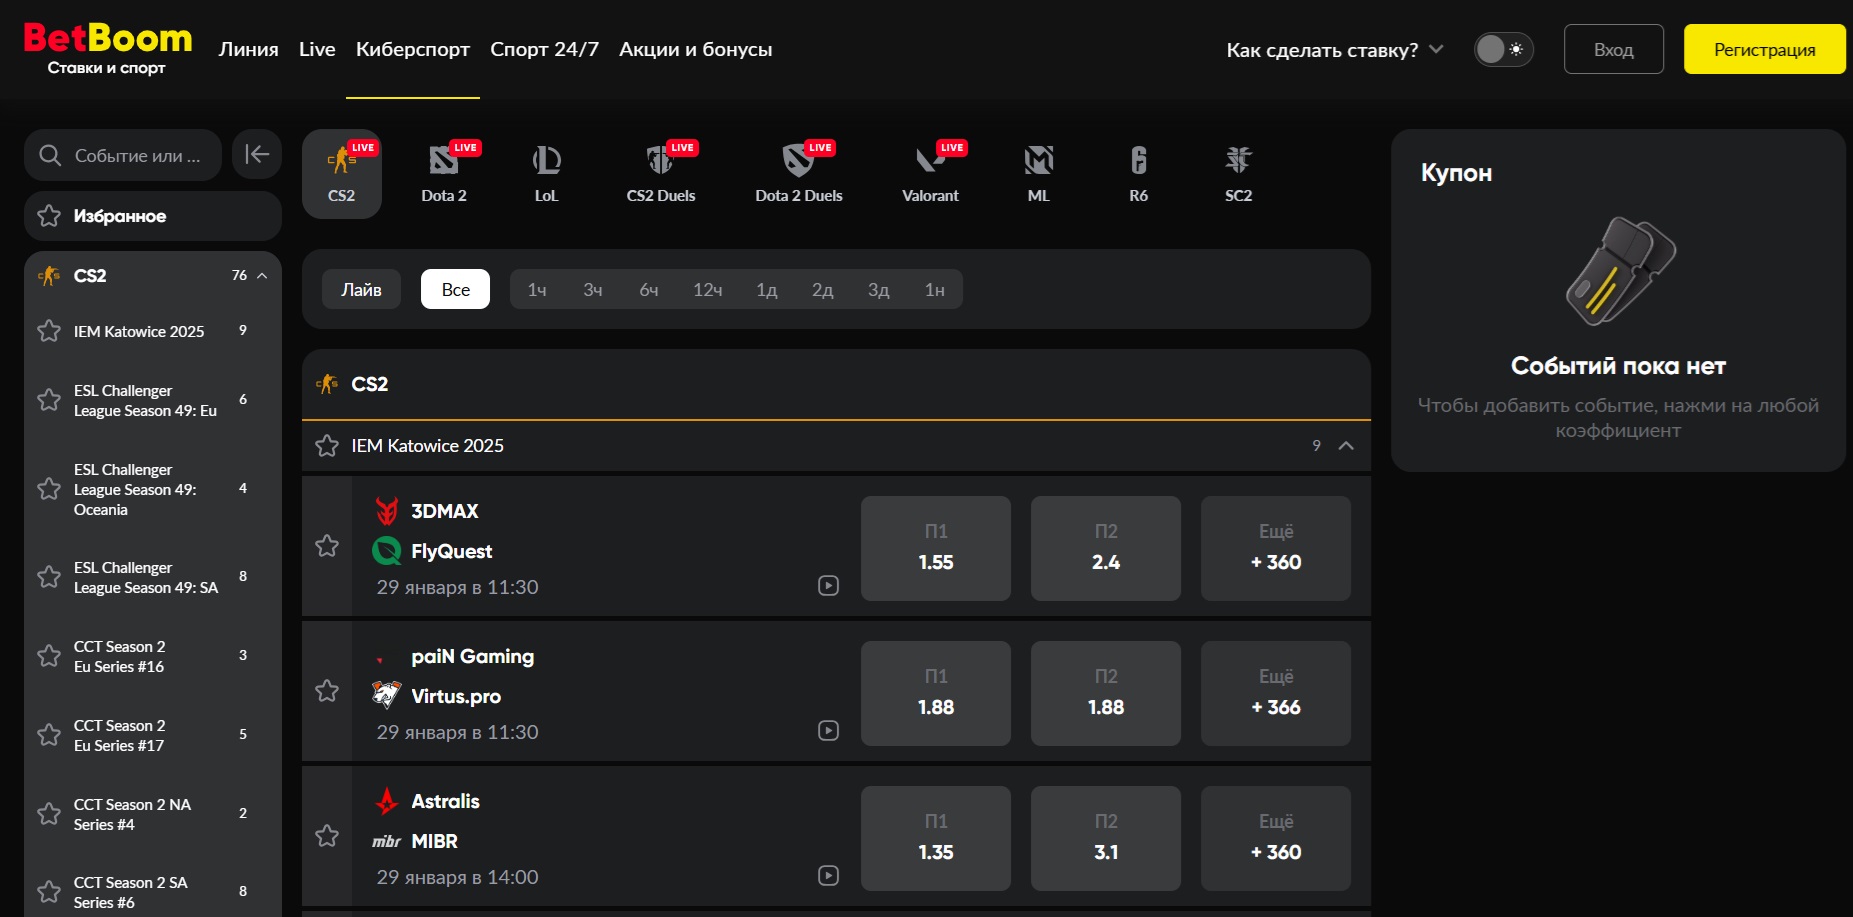Open video stream for 3DMAX vs FlyQuest
Screen dimensions: 1853x917
(828, 586)
